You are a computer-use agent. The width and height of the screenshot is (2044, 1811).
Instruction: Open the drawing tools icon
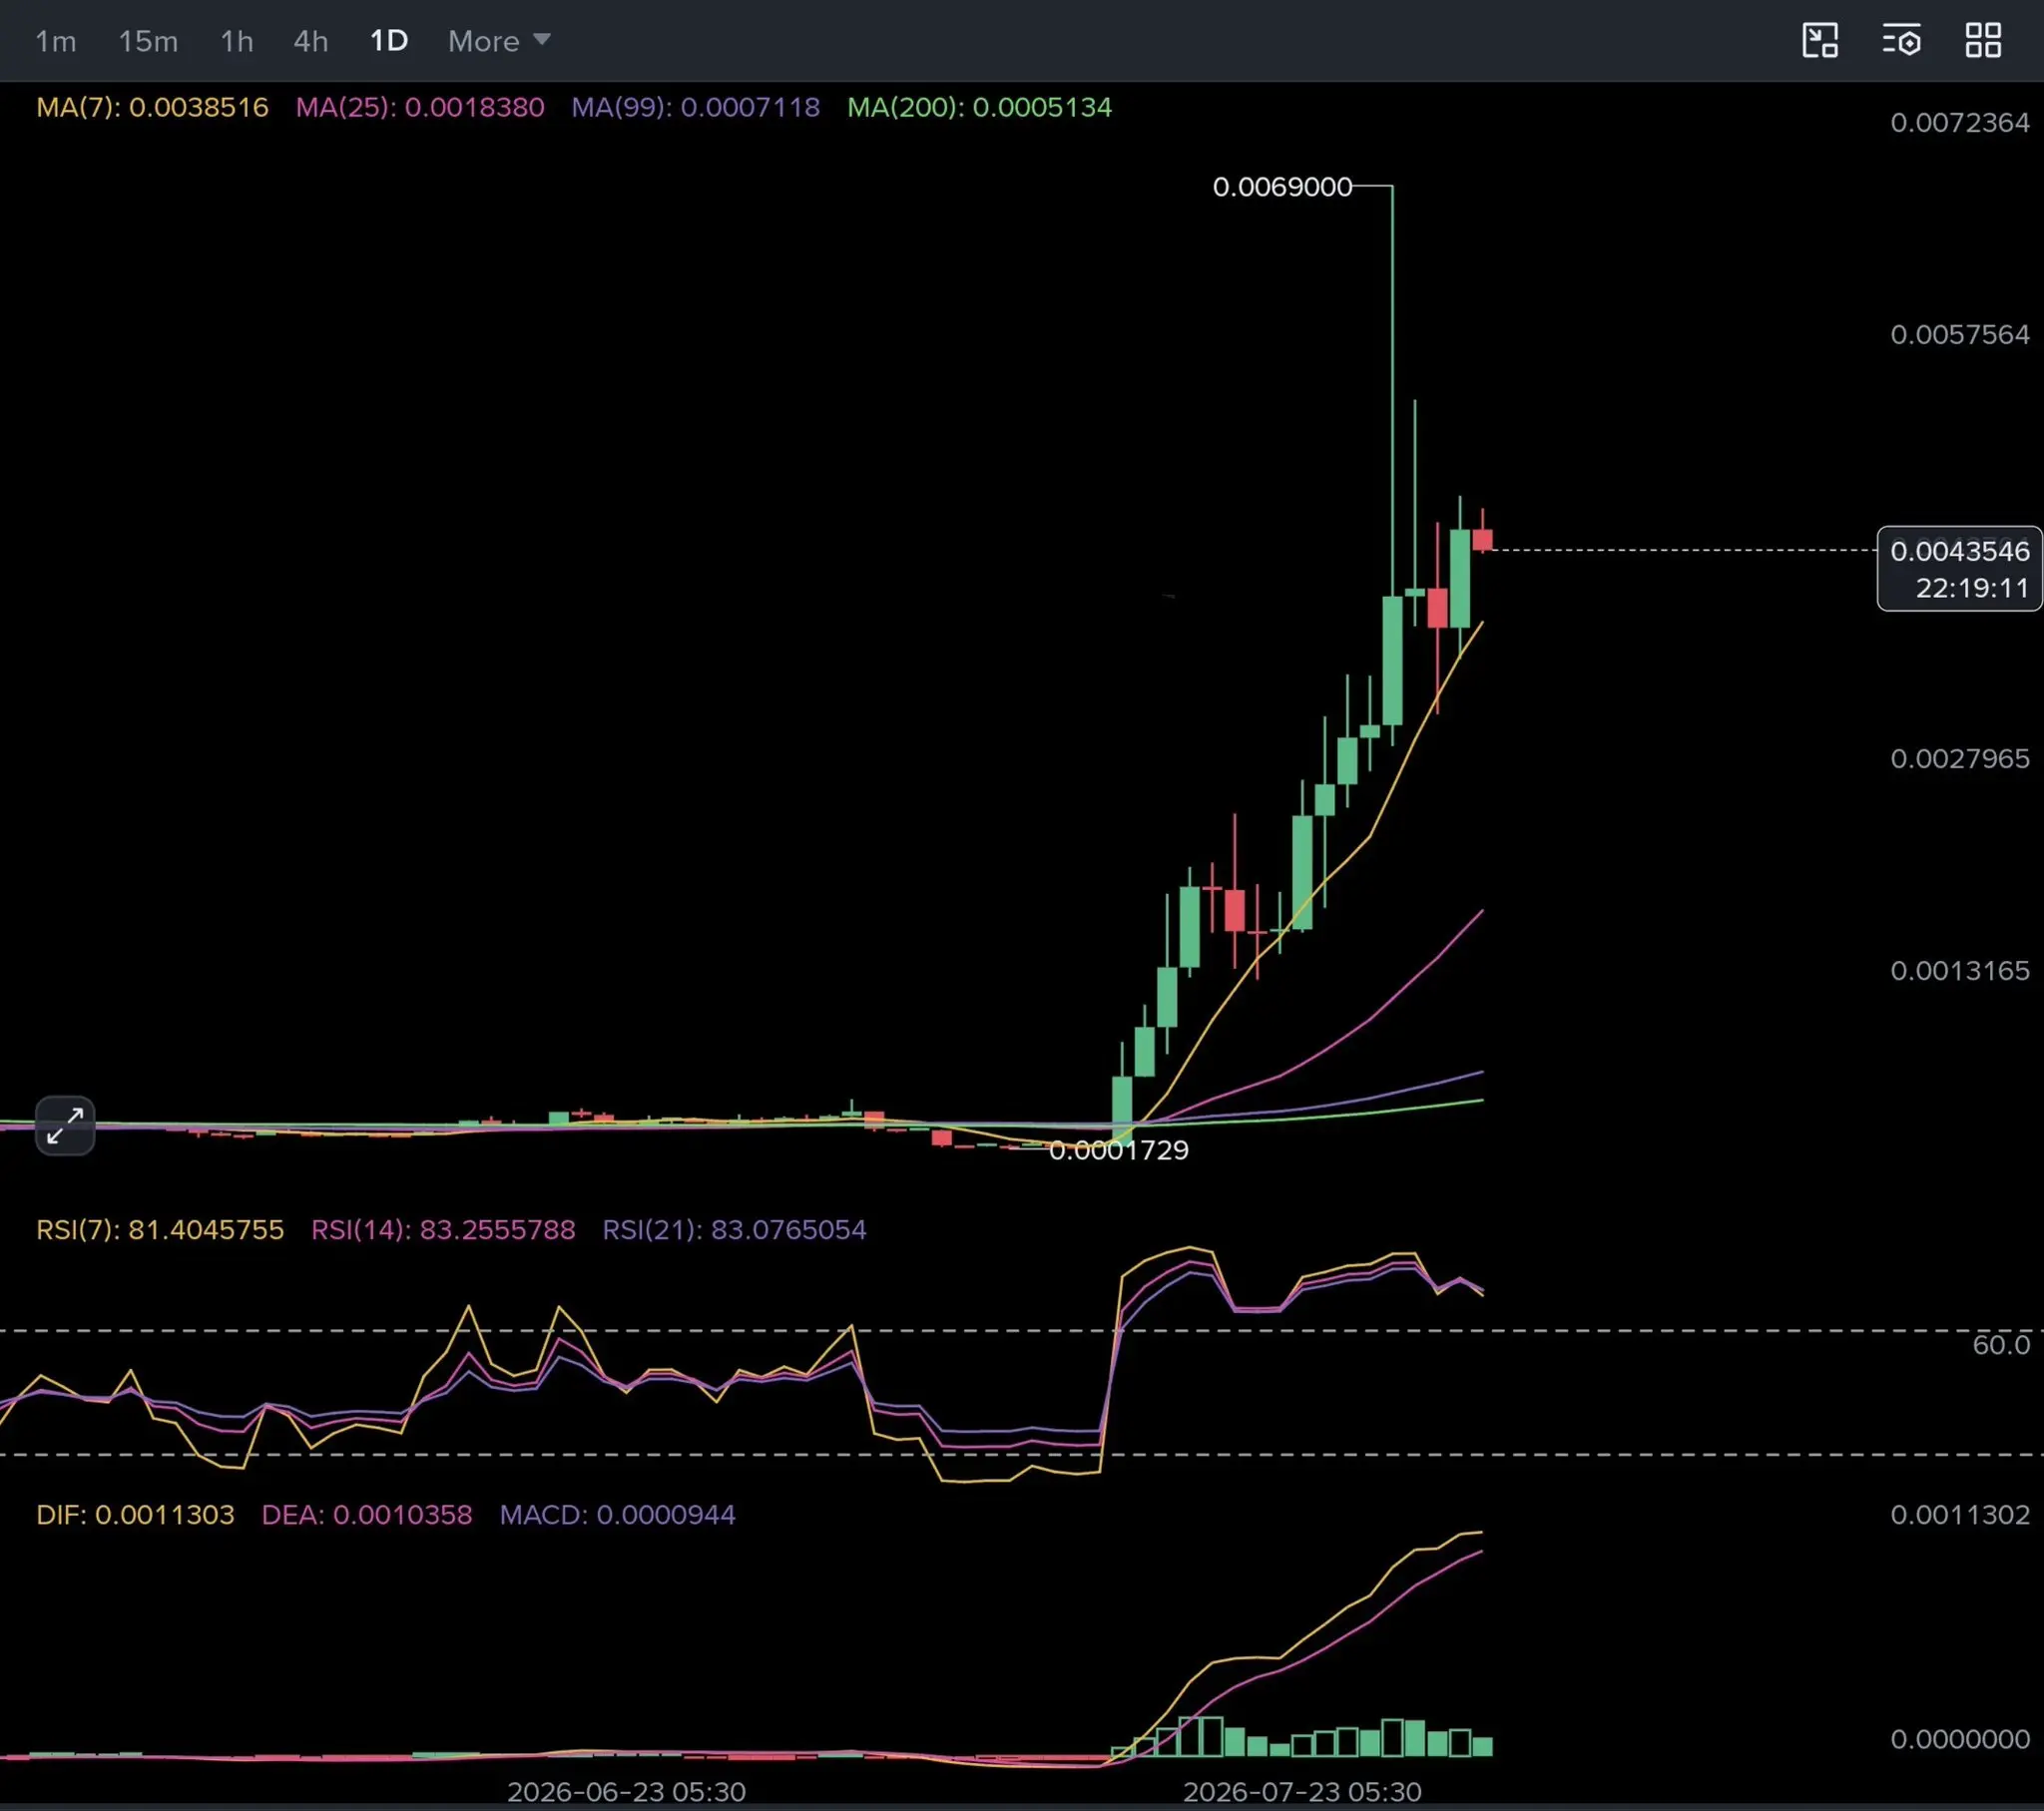coord(1820,41)
